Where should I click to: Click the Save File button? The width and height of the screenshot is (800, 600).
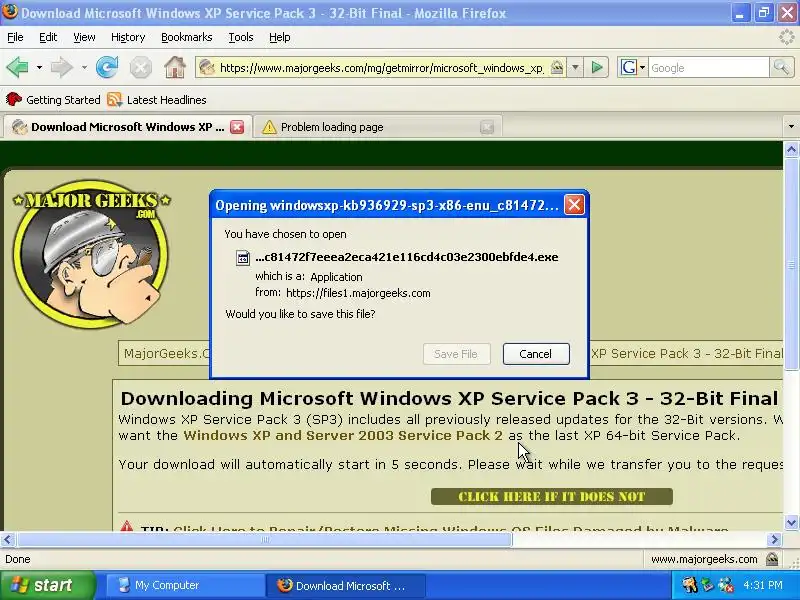456,354
